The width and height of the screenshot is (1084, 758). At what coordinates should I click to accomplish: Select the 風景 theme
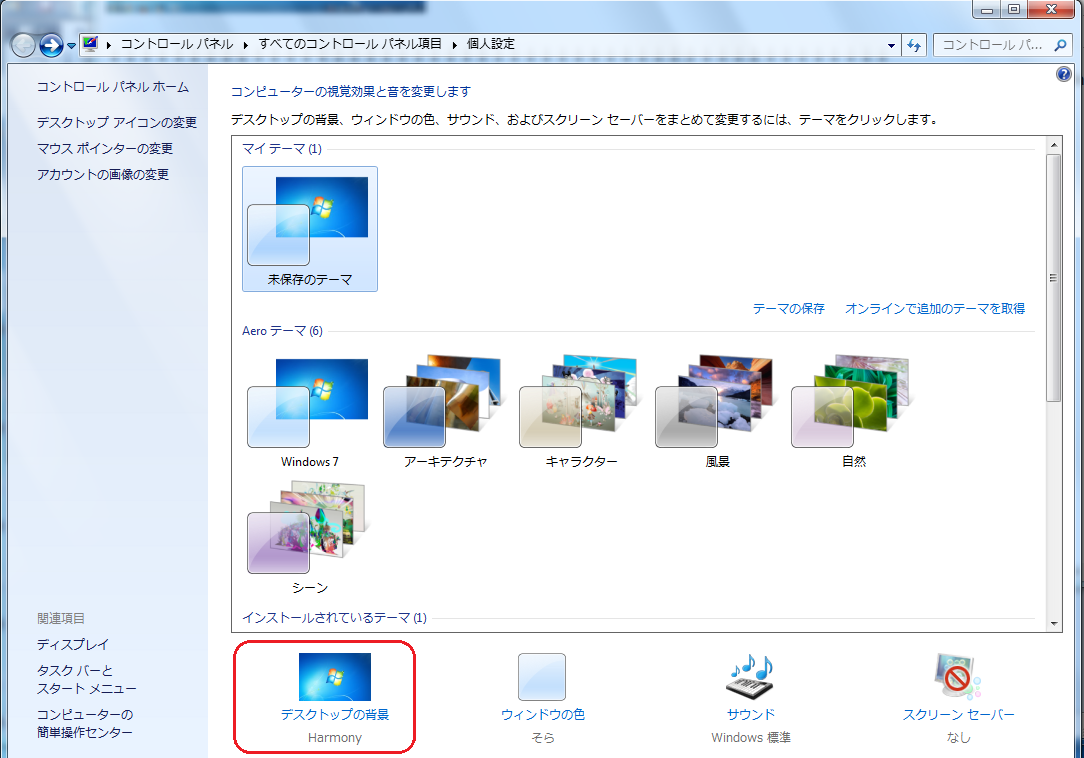pos(717,412)
